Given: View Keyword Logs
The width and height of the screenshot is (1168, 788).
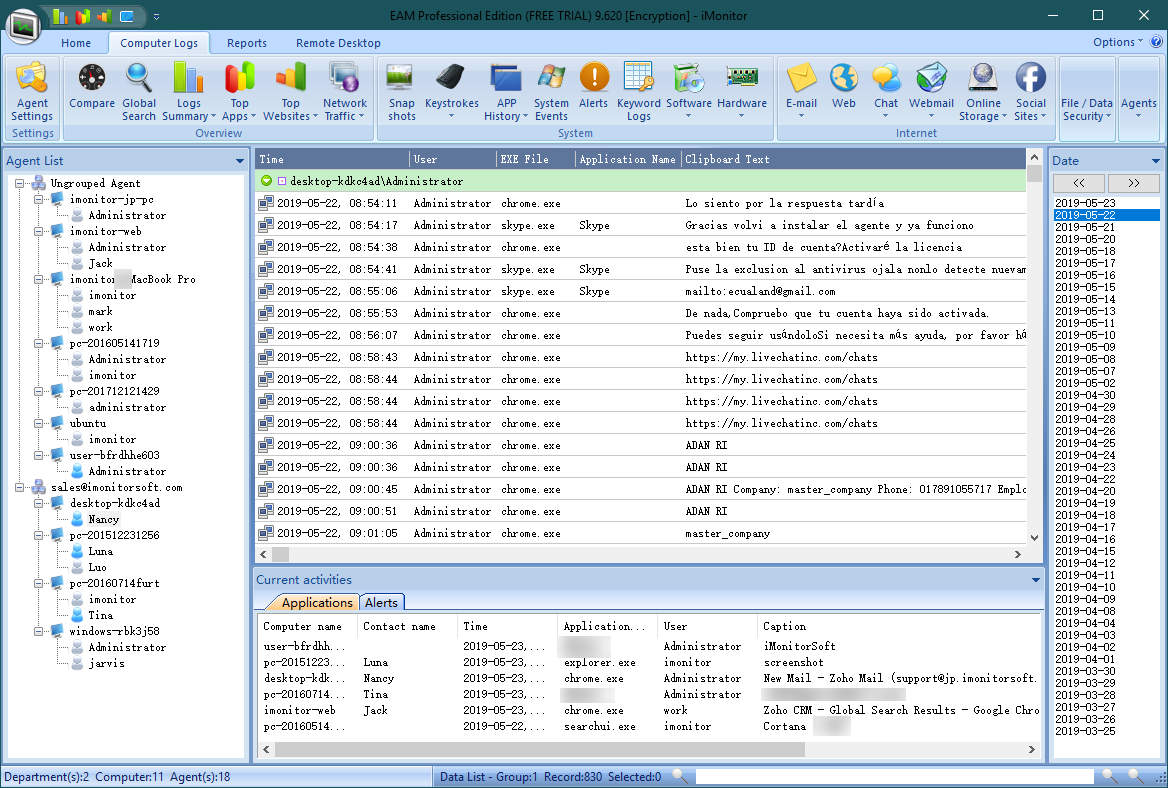Looking at the screenshot, I should coord(638,92).
